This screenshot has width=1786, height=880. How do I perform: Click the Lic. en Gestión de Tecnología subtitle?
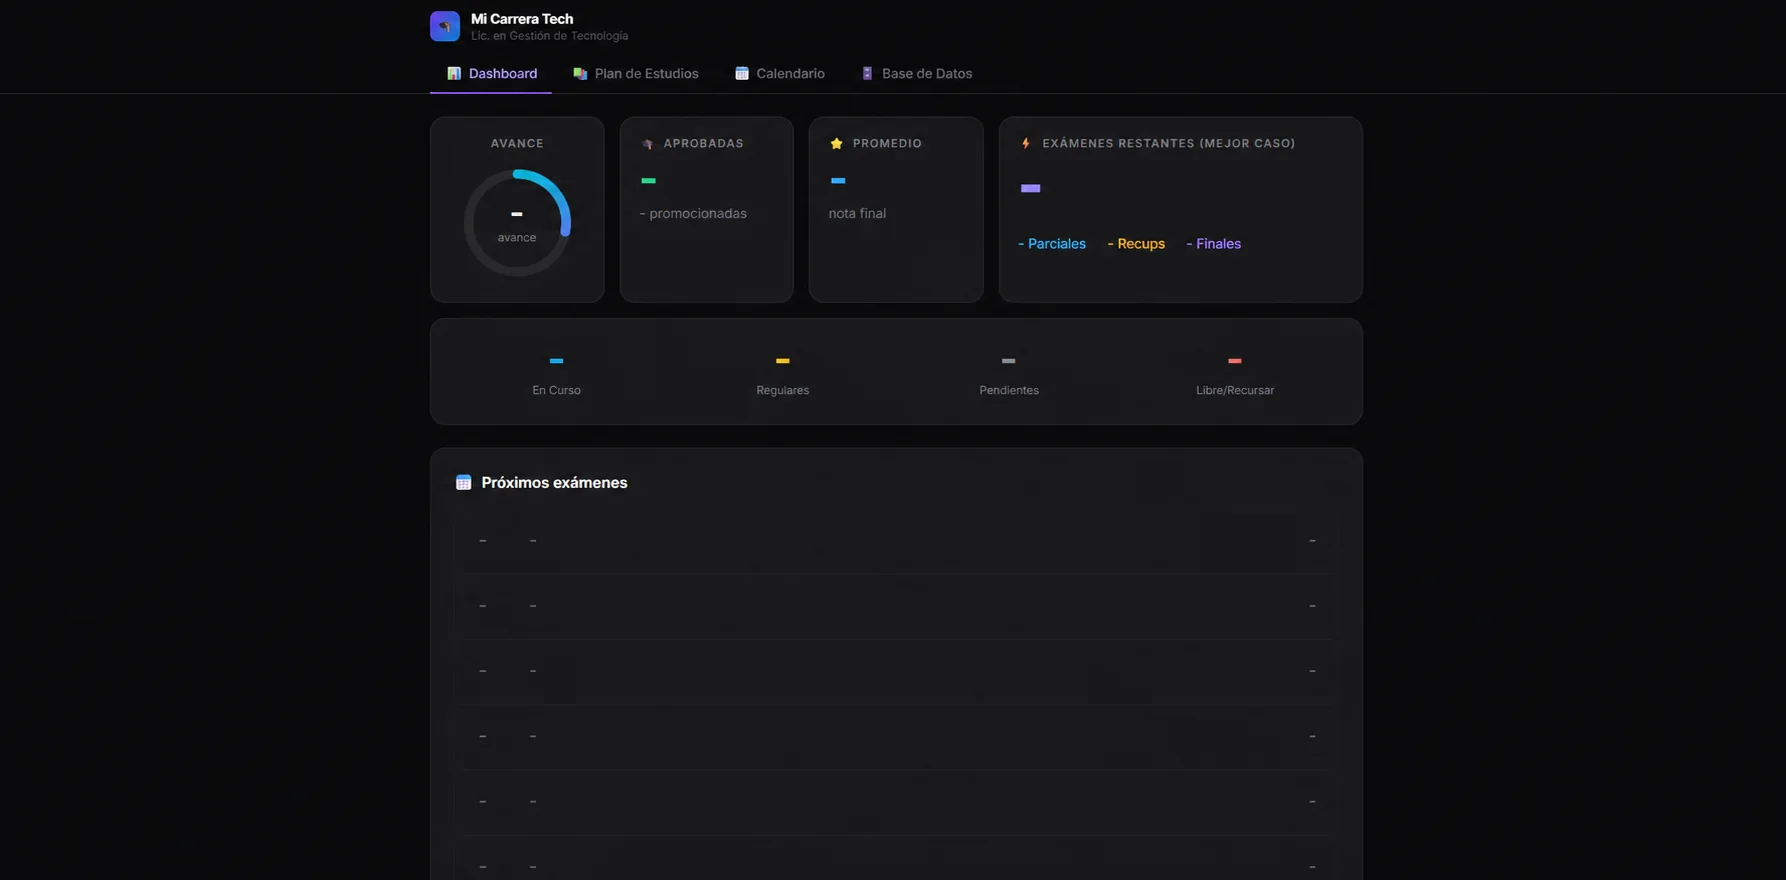[550, 36]
